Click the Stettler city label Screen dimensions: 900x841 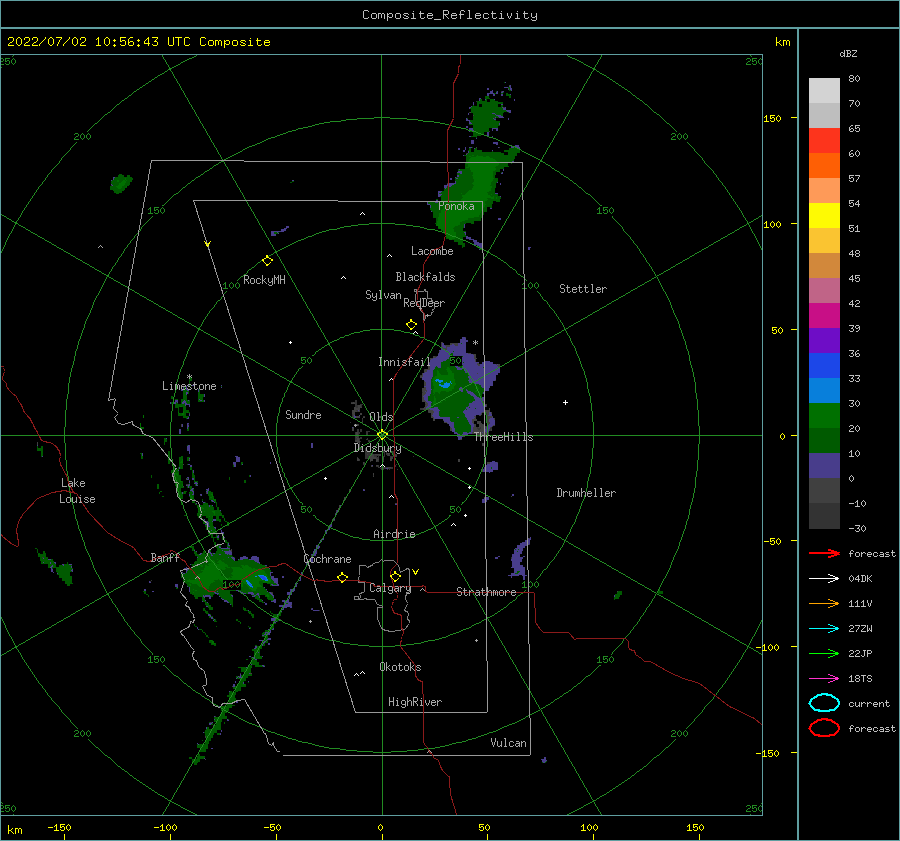tap(583, 289)
